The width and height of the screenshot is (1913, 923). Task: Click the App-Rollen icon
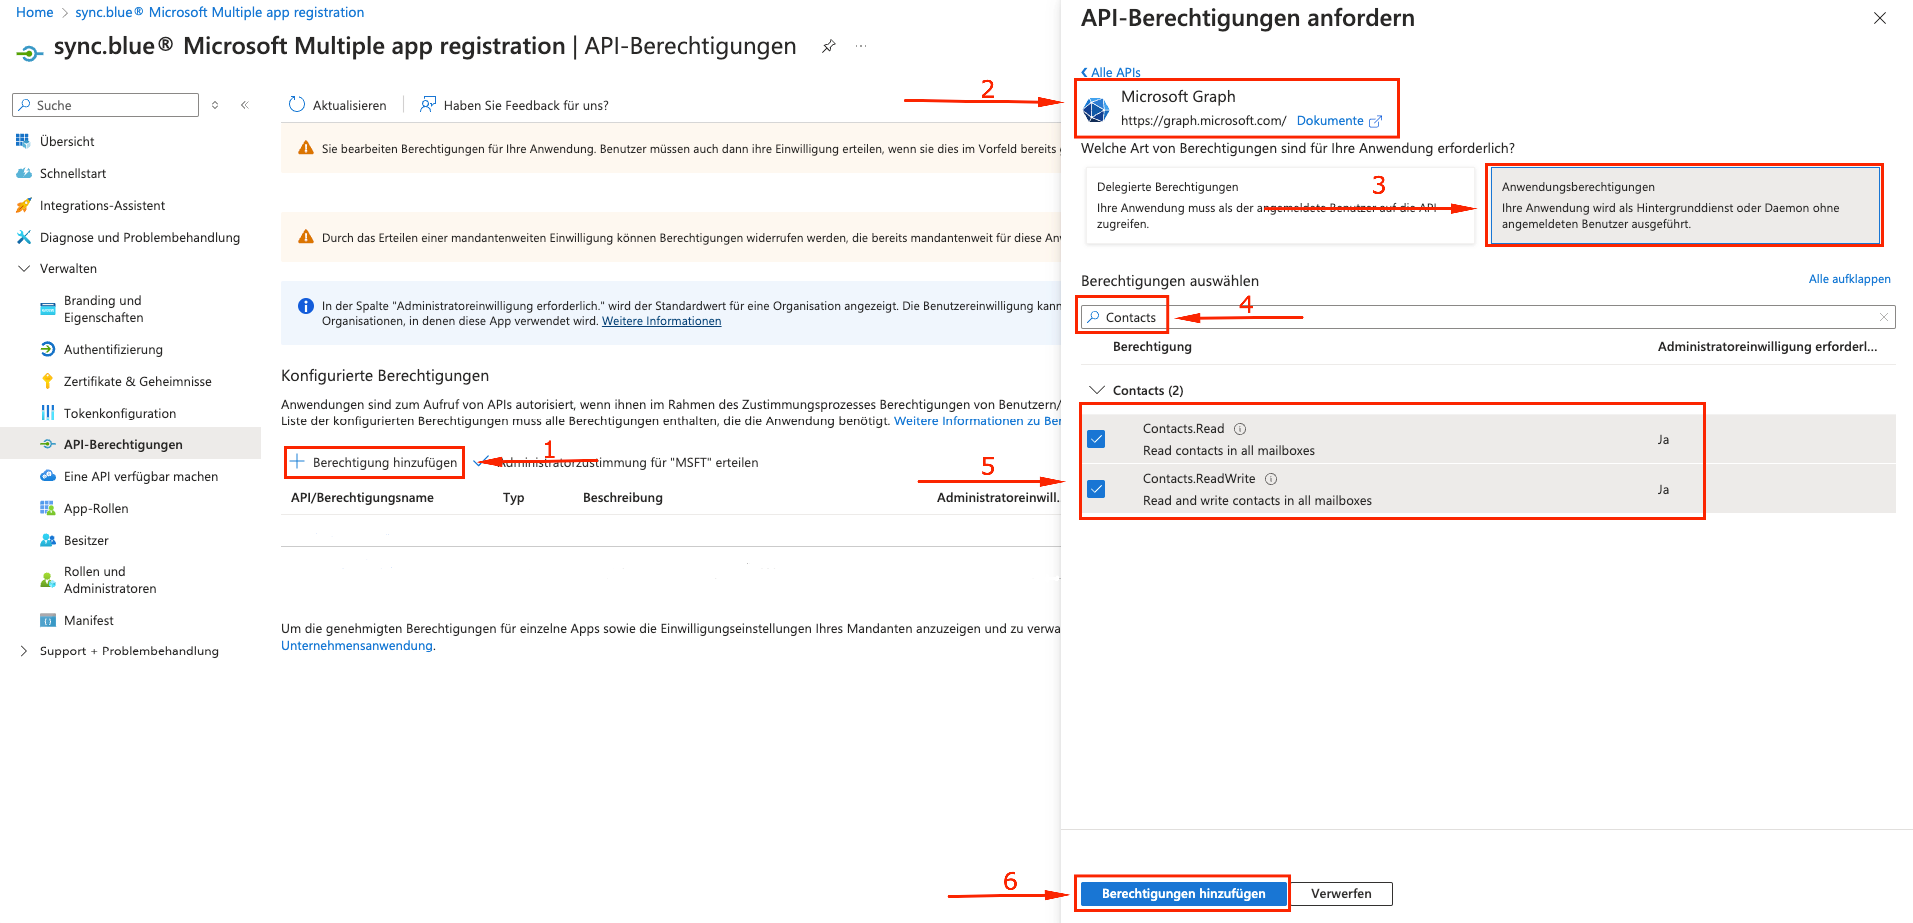coord(48,508)
